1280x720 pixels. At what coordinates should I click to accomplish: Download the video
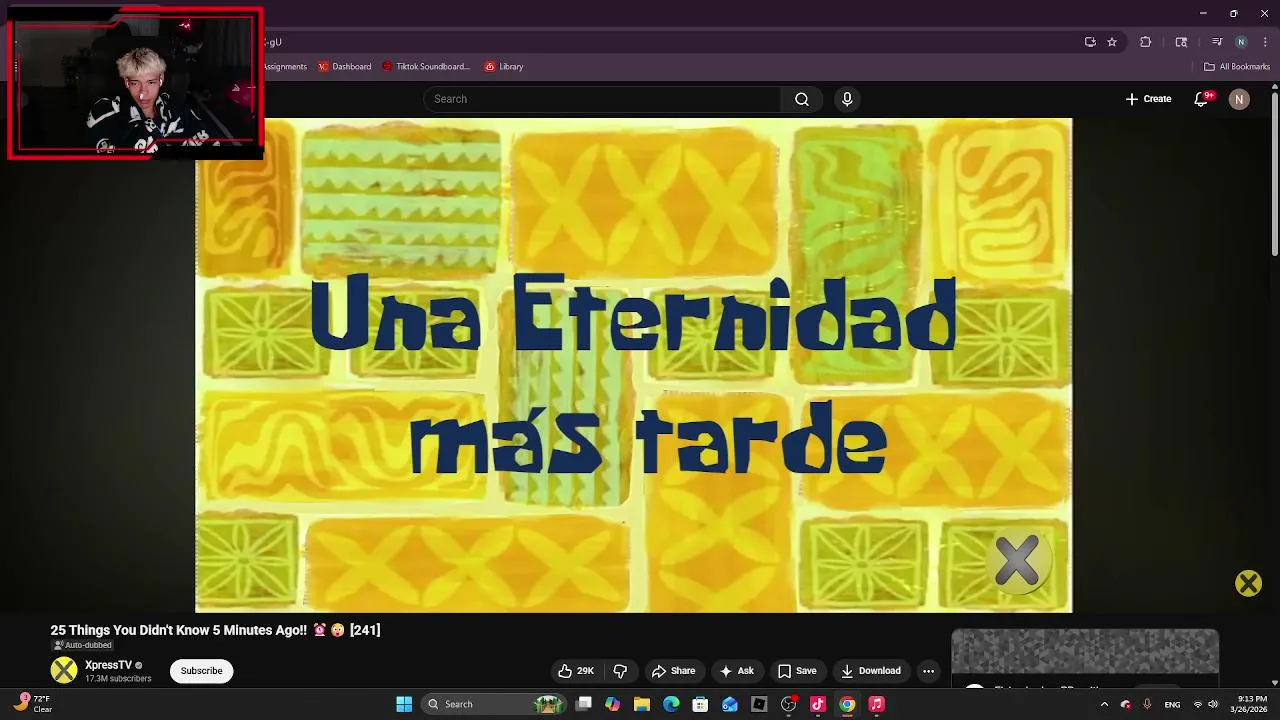pos(871,671)
